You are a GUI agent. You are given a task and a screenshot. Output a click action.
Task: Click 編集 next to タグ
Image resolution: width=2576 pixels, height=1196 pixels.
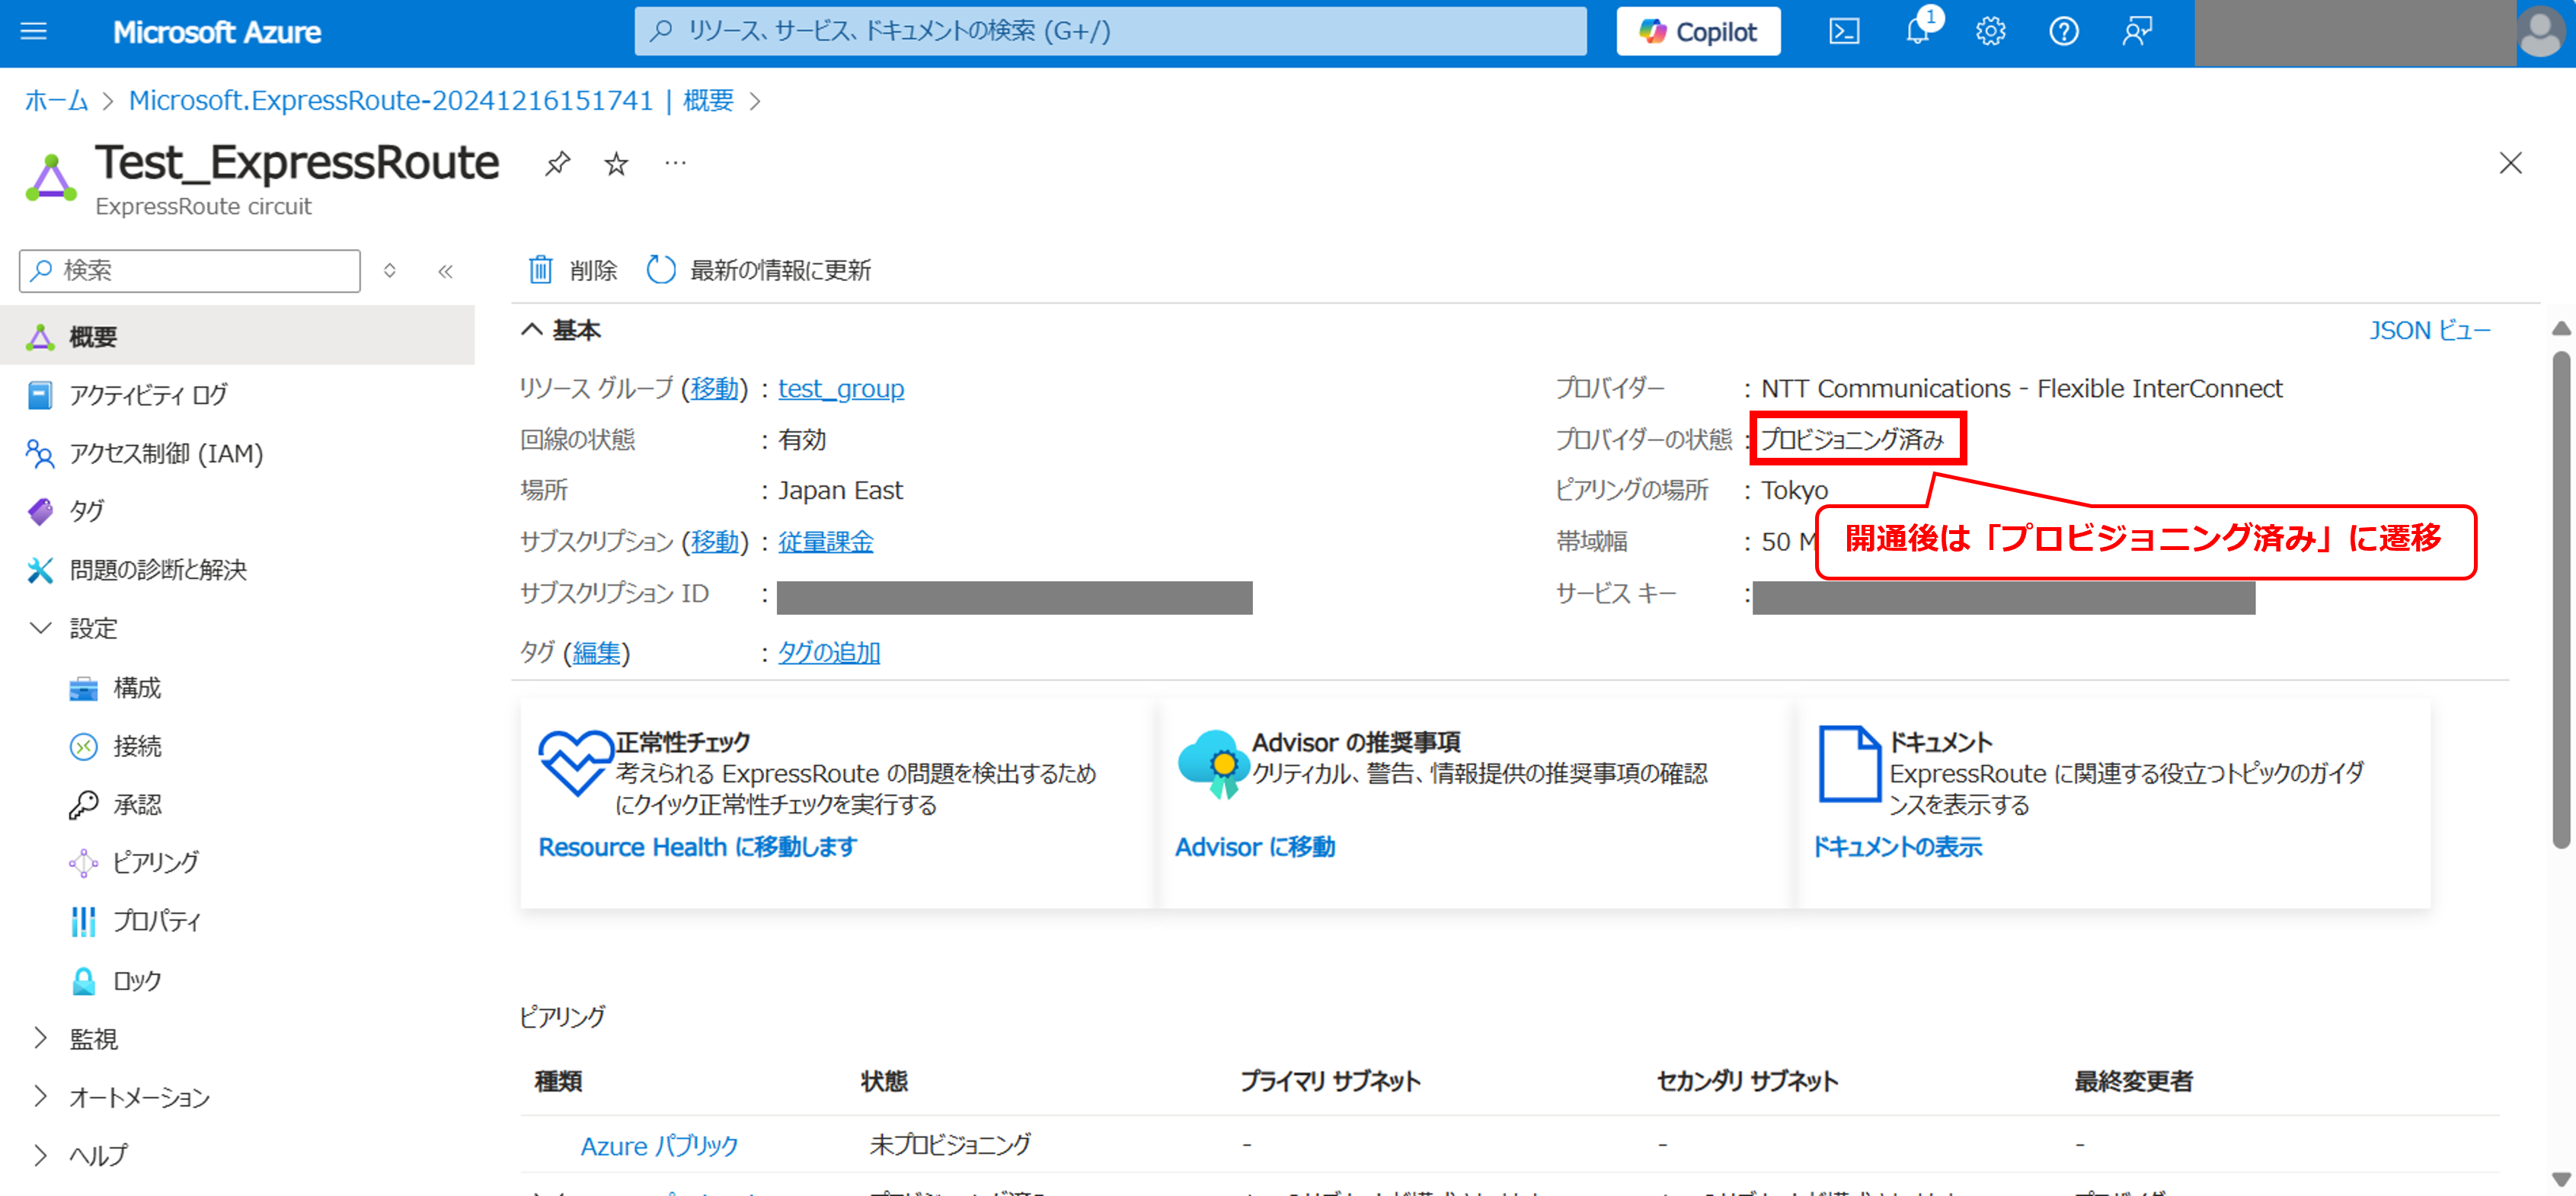pos(596,652)
